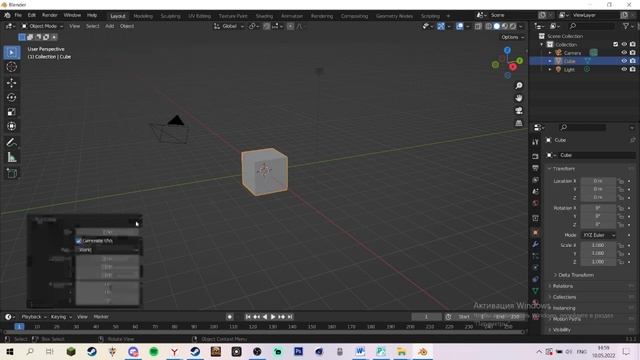
Task: Open the Output properties tab
Action: coord(536,168)
